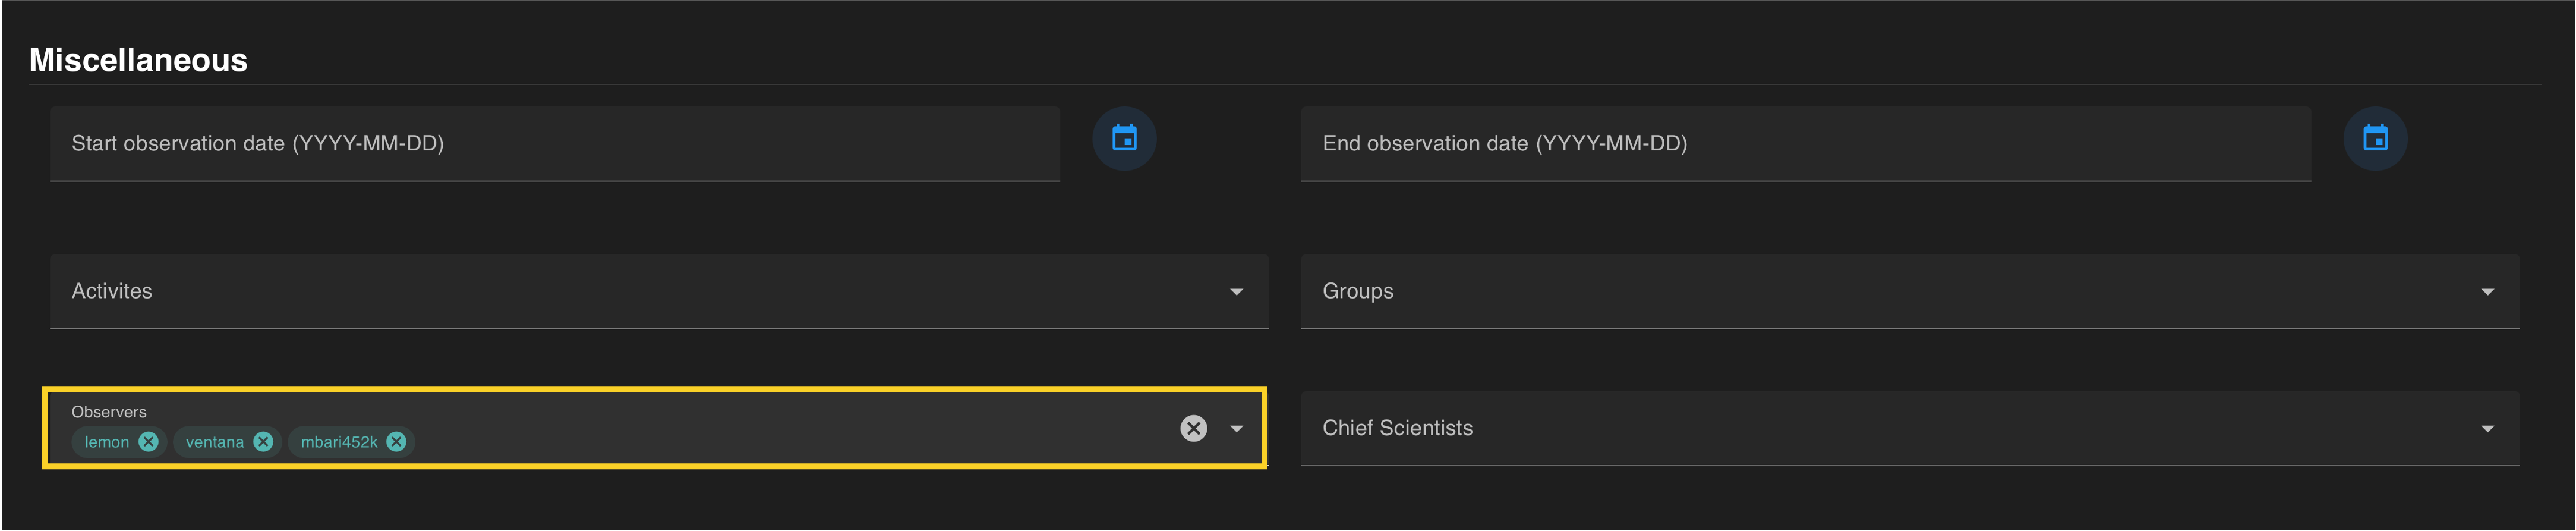Expand the Observers dropdown arrow
Image resolution: width=2576 pixels, height=531 pixels.
click(x=1237, y=428)
